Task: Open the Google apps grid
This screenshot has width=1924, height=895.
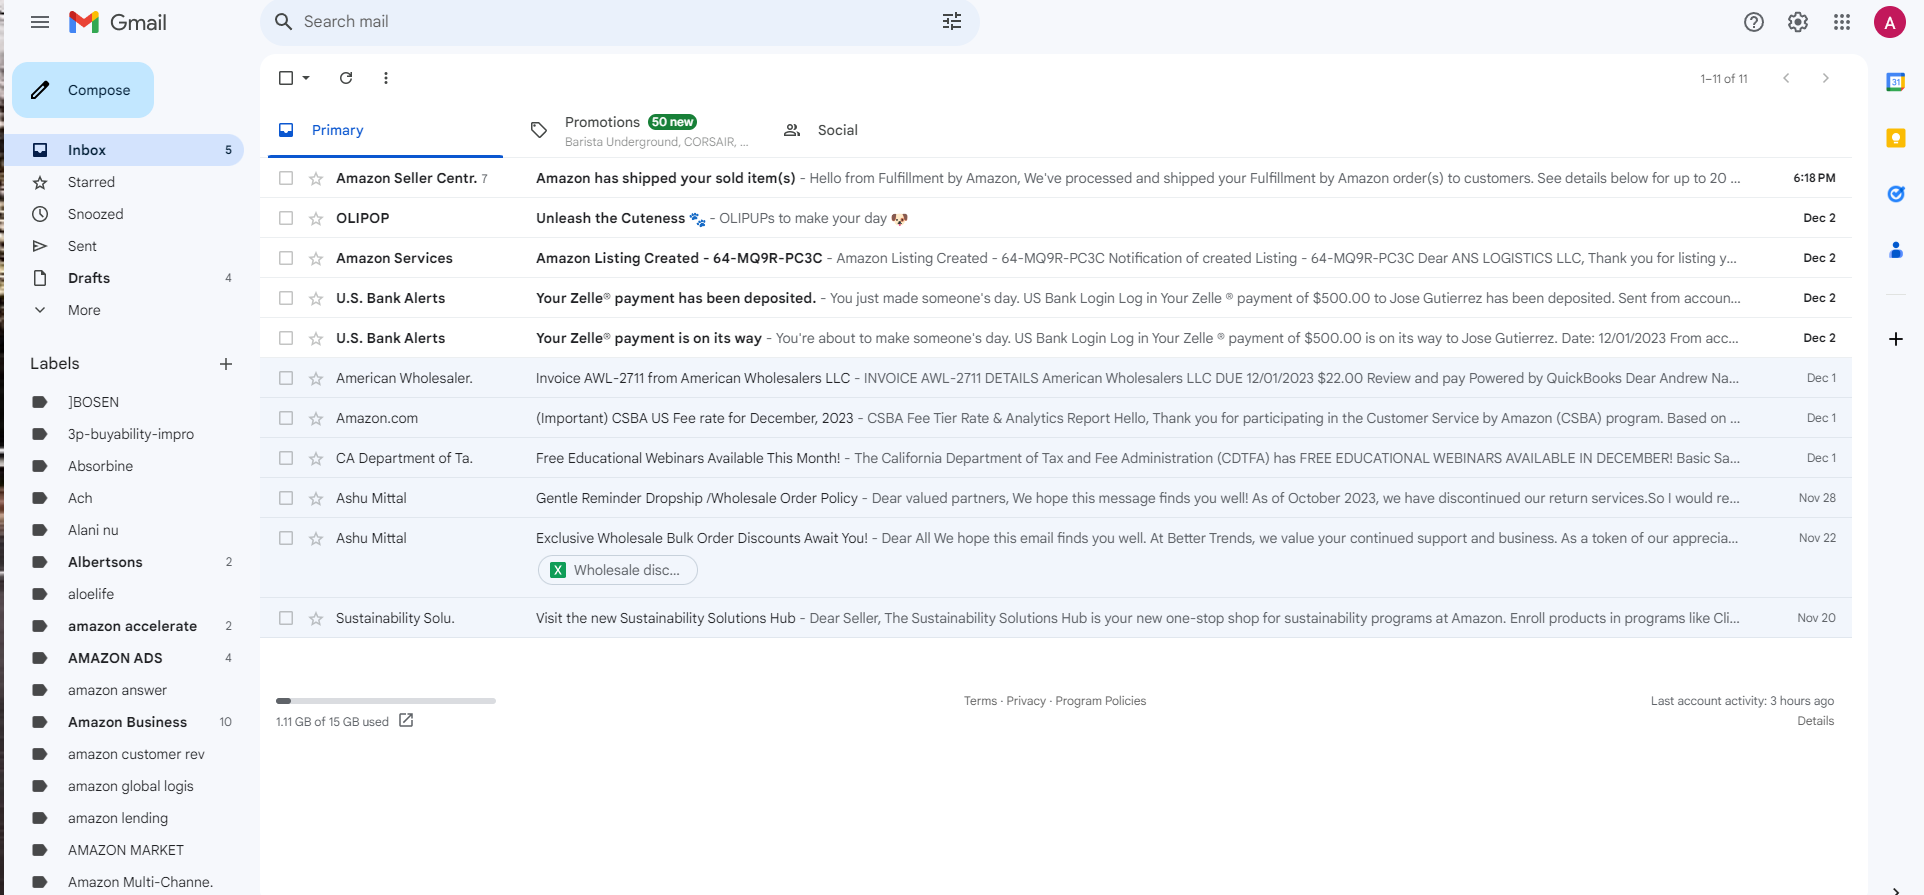Action: coord(1842,22)
